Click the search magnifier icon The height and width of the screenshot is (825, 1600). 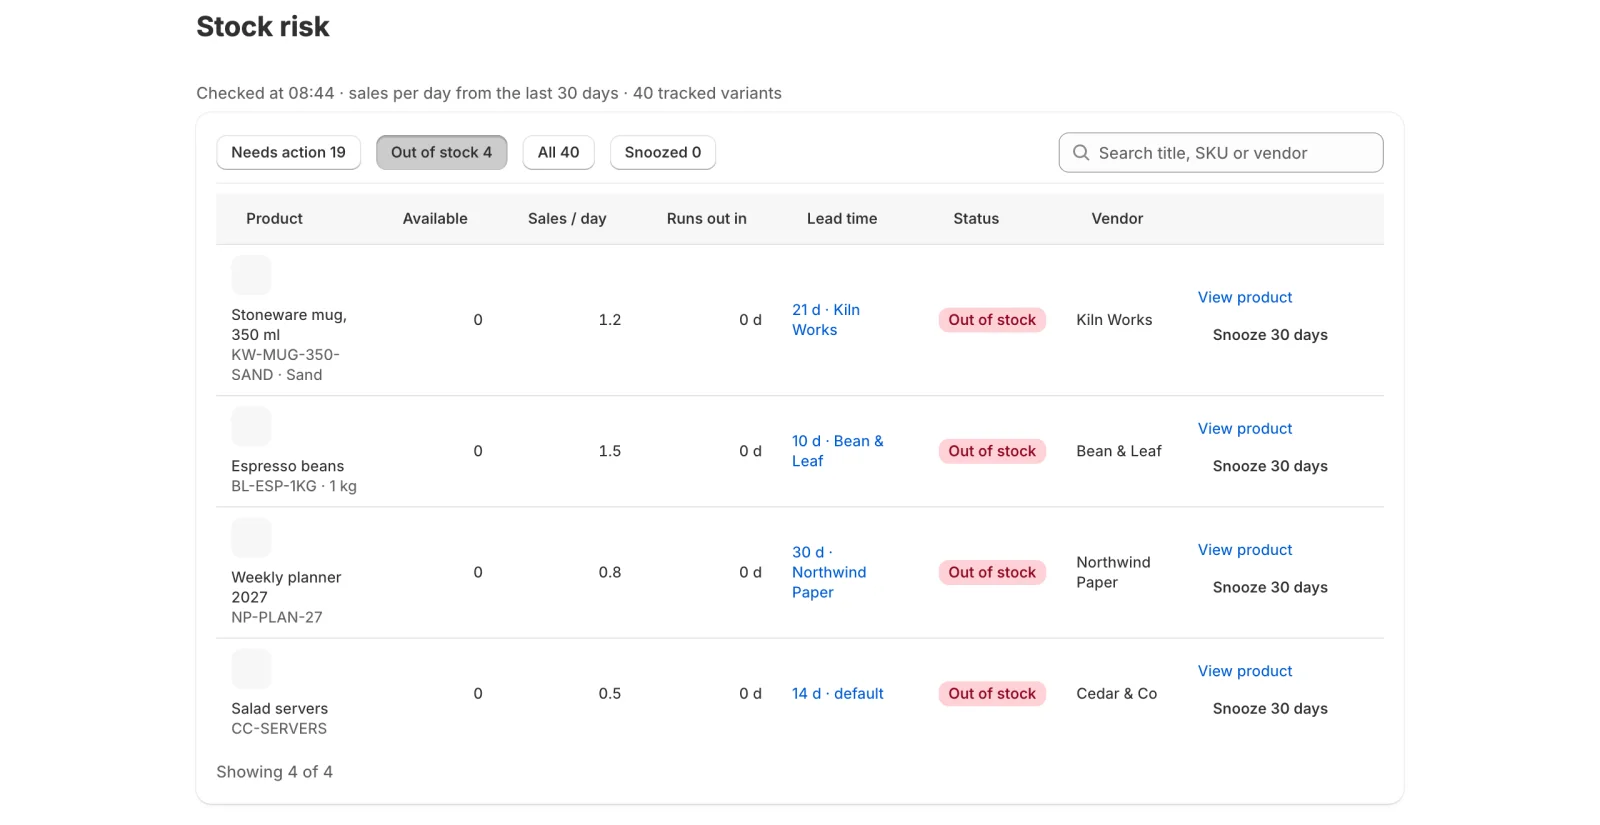(x=1081, y=153)
